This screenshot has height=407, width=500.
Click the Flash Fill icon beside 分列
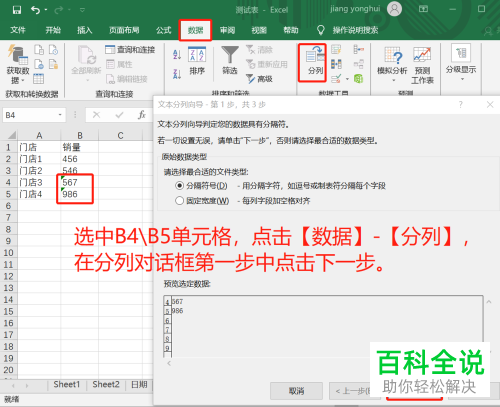point(336,50)
